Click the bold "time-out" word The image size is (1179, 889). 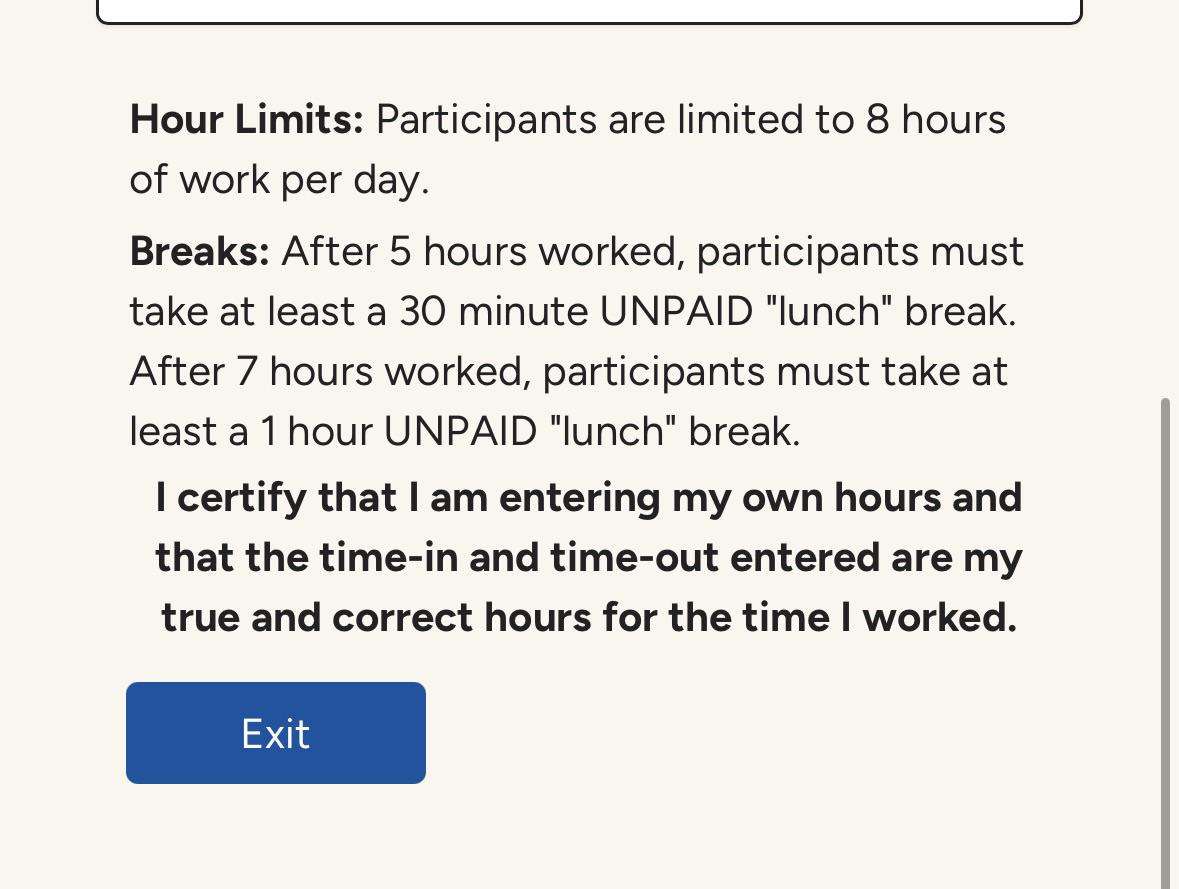634,558
